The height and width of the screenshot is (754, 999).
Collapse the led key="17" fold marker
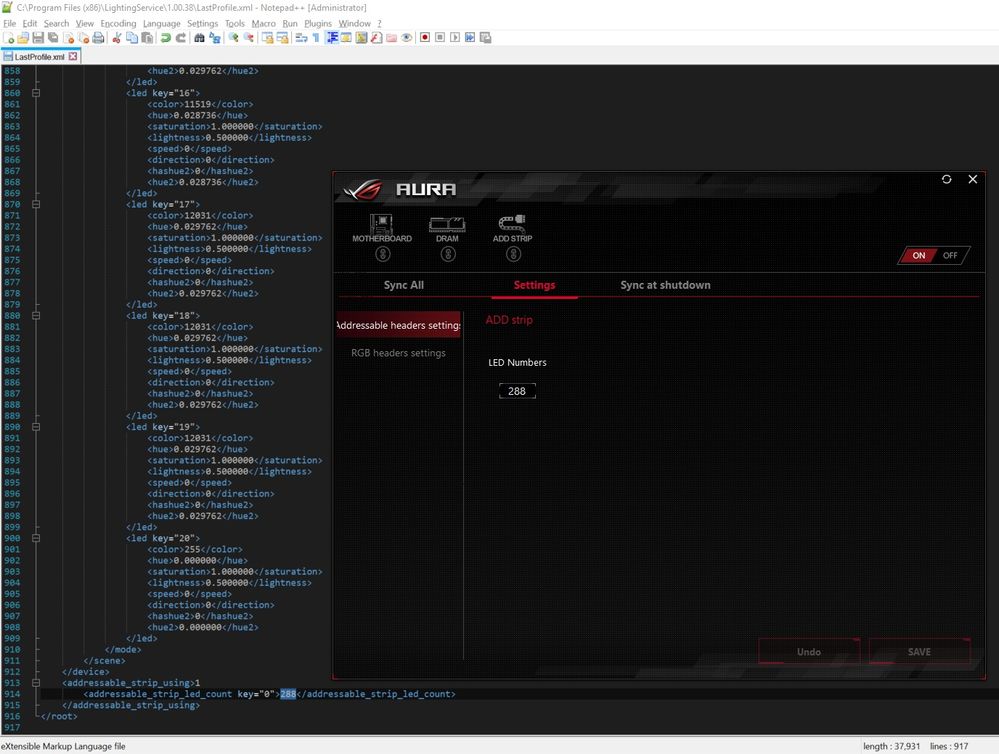(36, 205)
